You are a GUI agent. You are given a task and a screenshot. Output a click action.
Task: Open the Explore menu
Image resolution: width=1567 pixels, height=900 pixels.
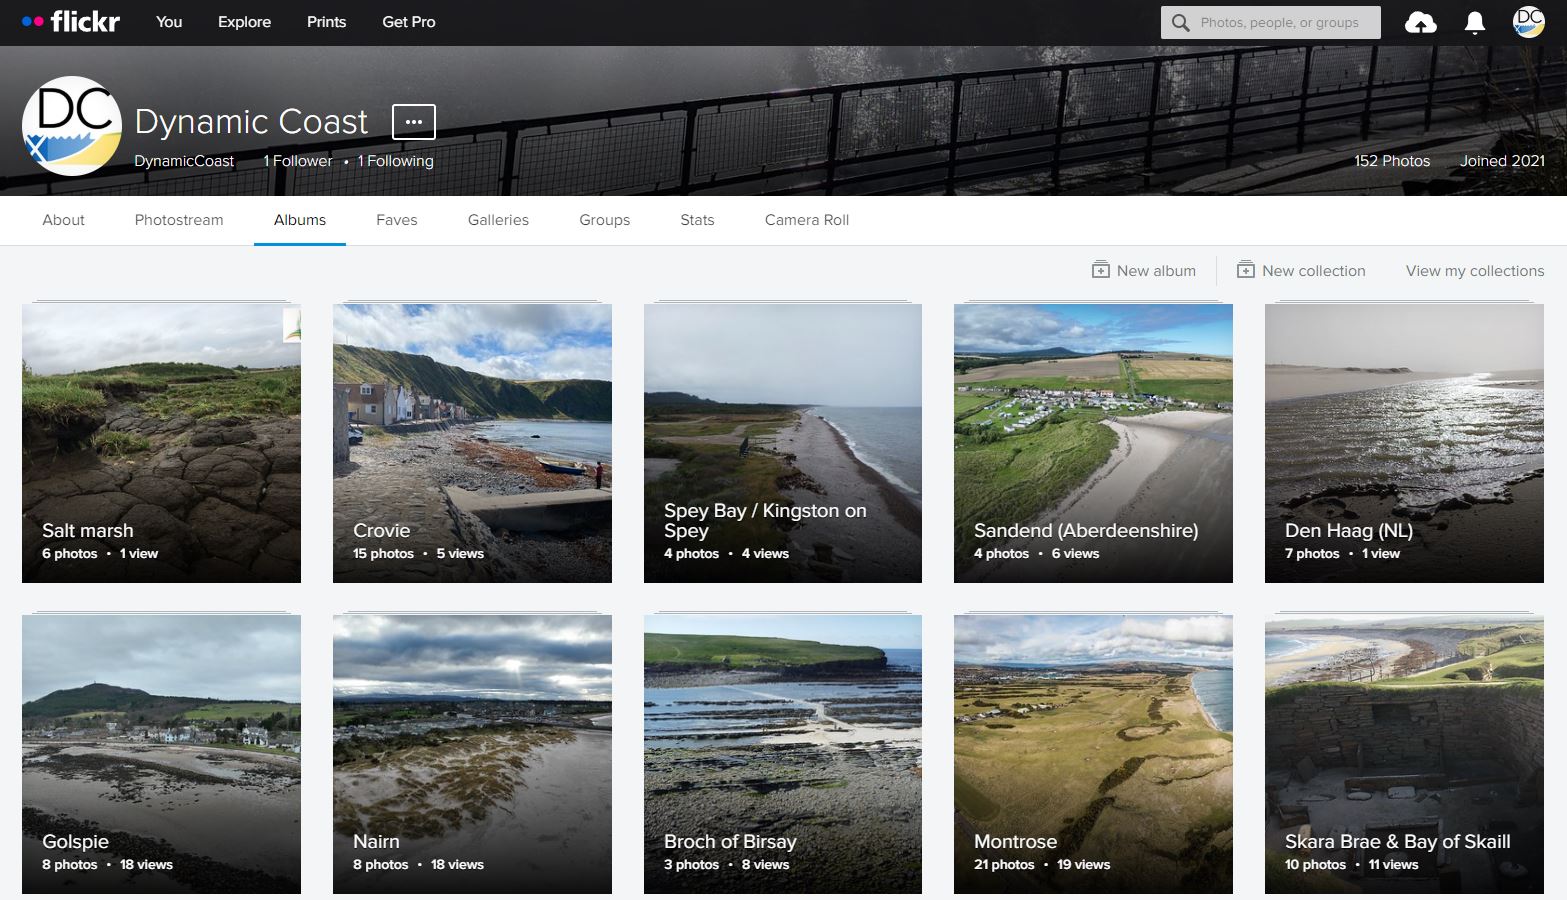click(x=244, y=22)
